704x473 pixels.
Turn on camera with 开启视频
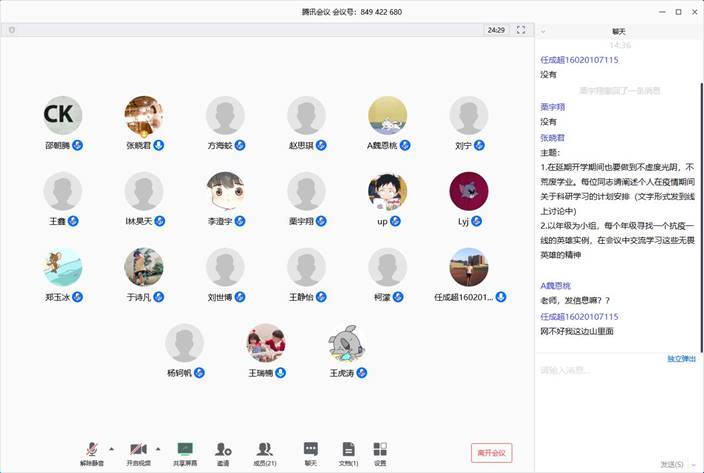(138, 451)
